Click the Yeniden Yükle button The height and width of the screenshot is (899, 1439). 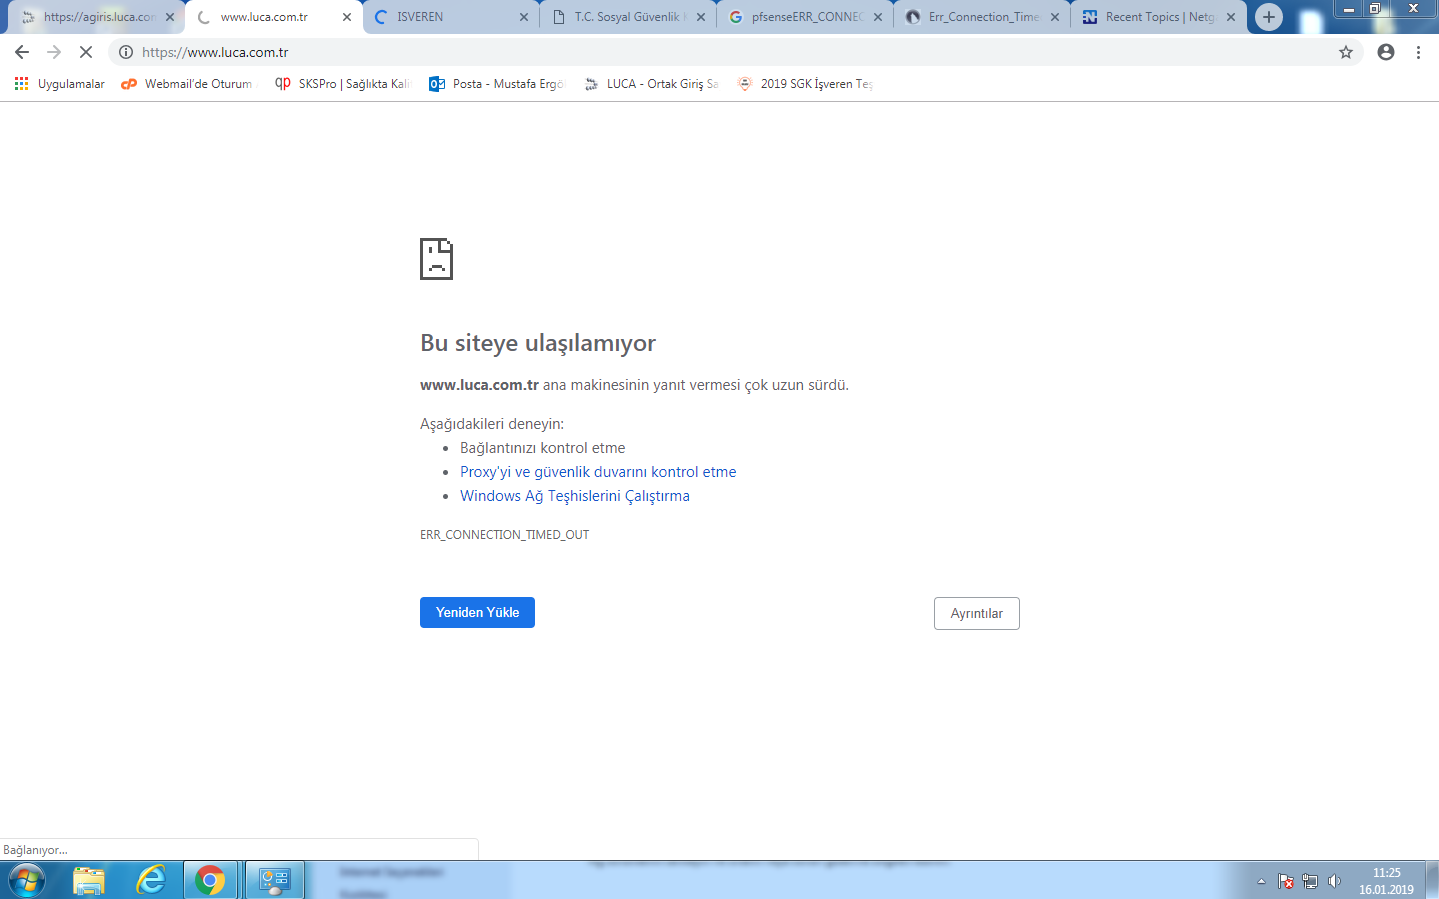point(477,612)
